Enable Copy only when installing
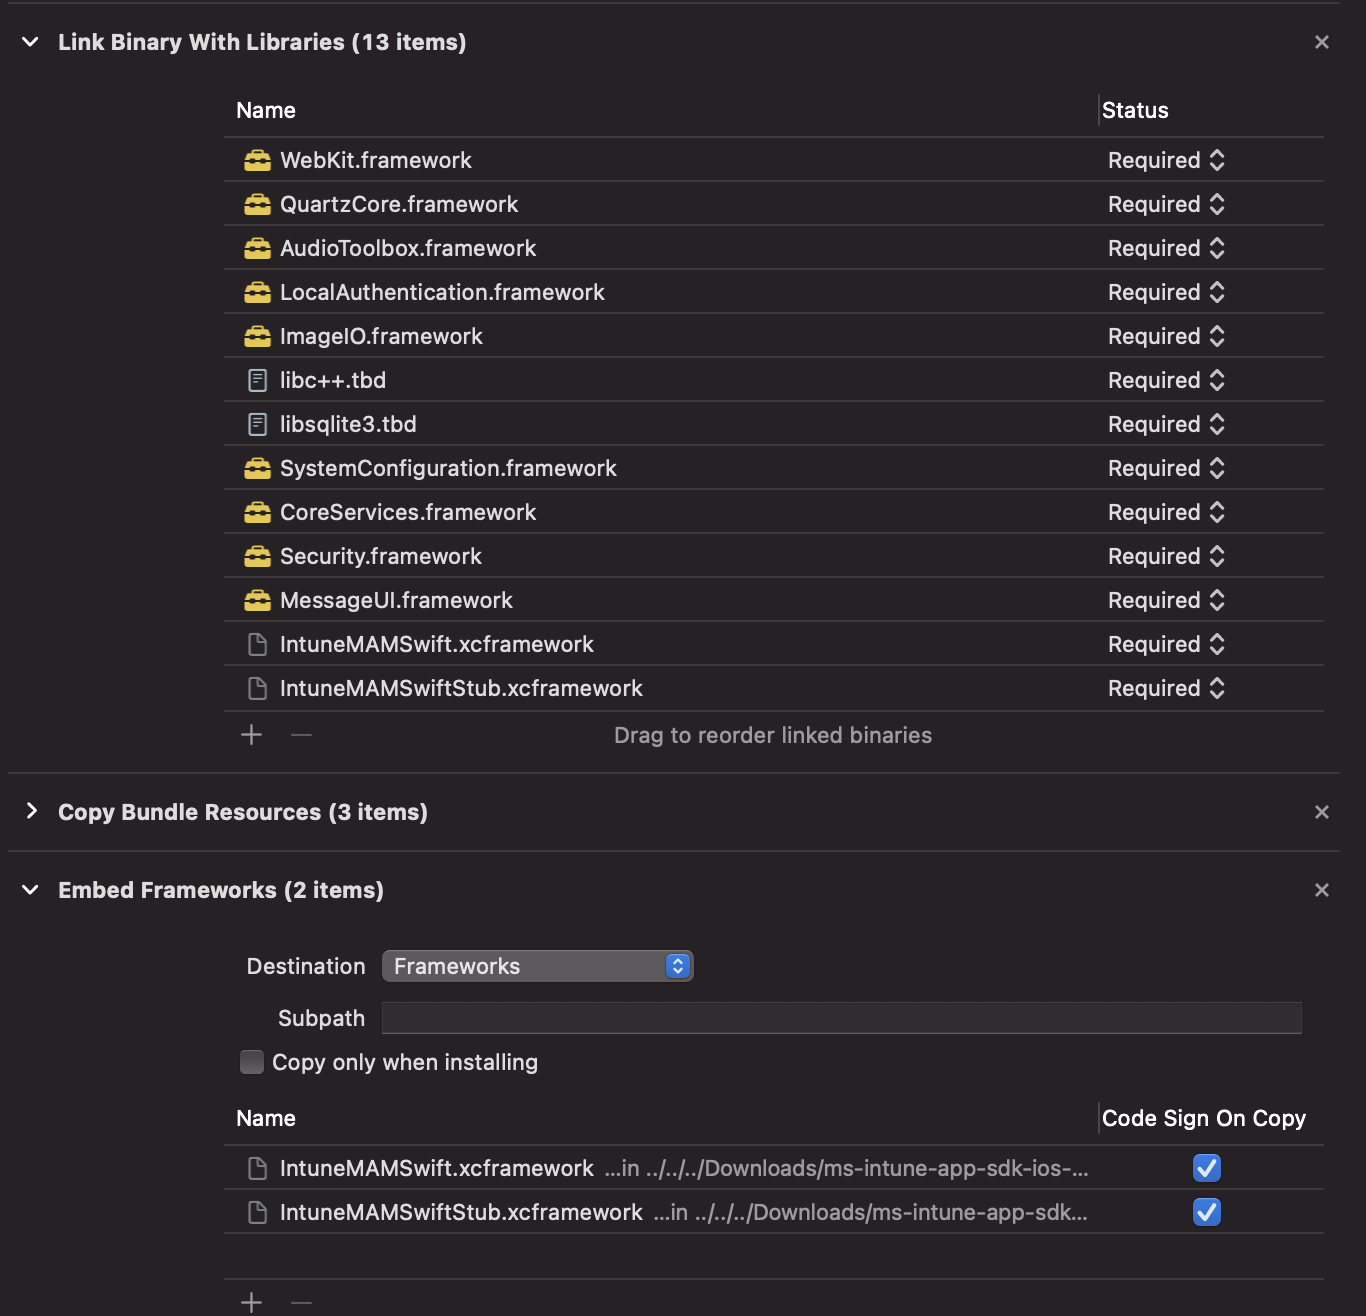 point(251,1062)
